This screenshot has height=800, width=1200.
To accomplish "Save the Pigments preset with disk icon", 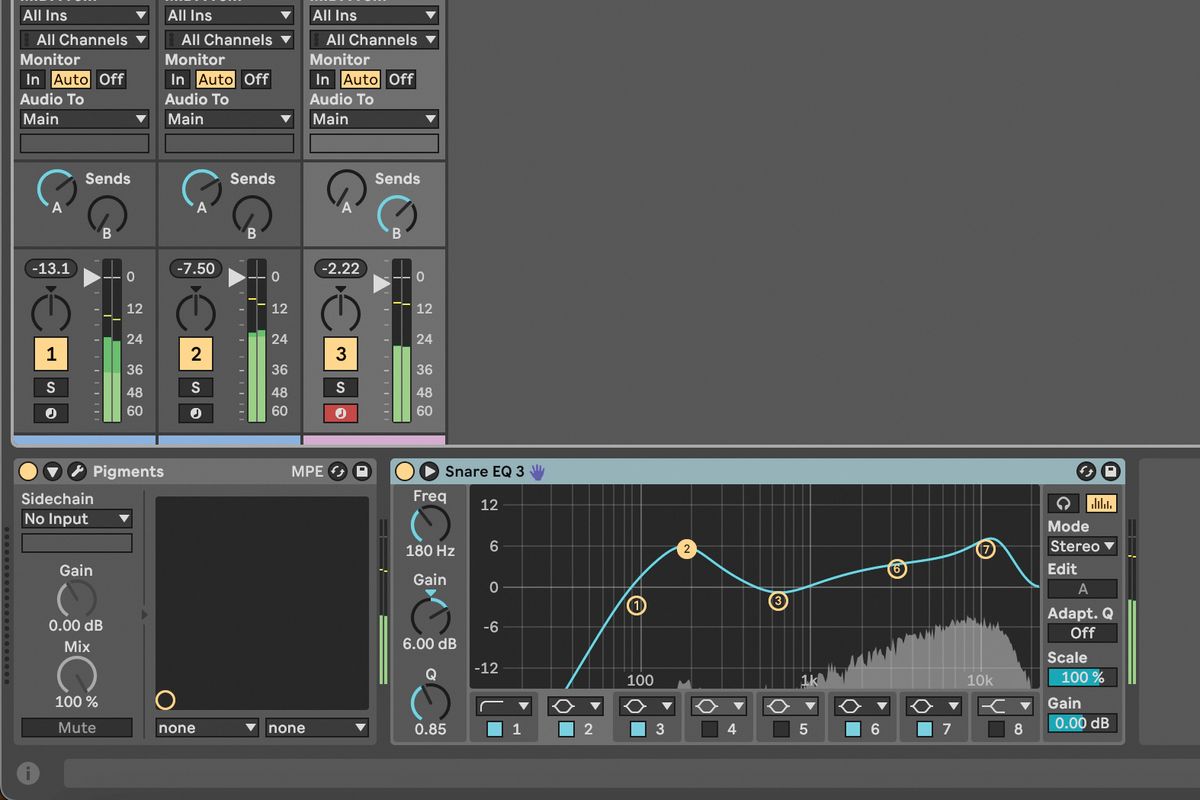I will pos(363,471).
